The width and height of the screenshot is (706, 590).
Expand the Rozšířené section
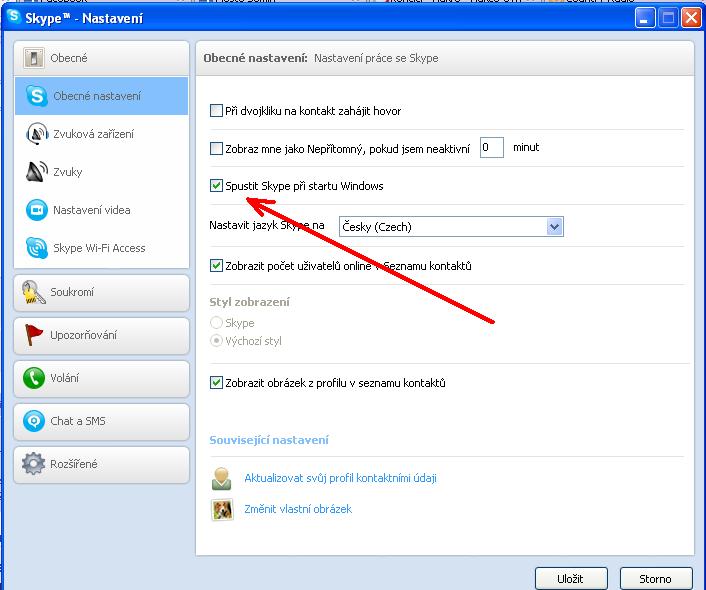click(x=101, y=464)
